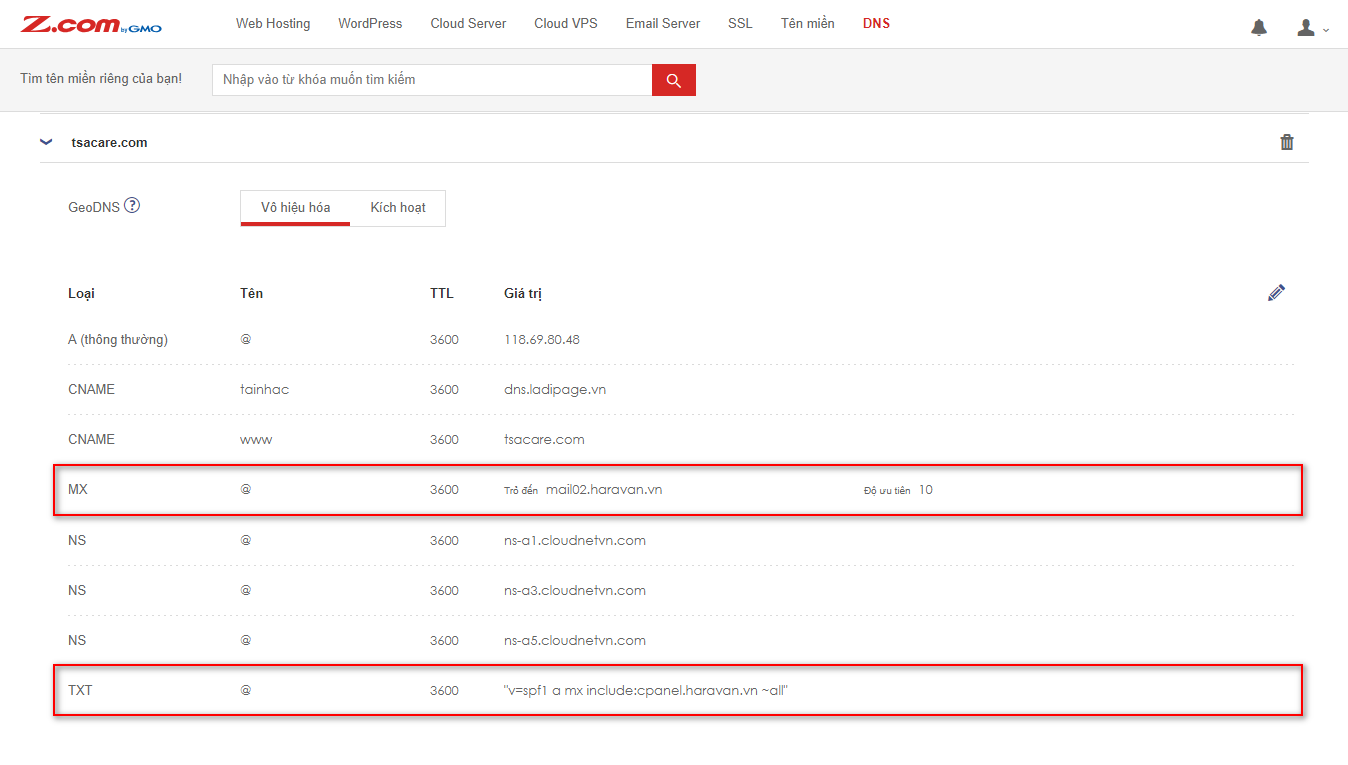
Task: Select Vô hiệu hóa for GeoDNS
Action: (295, 208)
